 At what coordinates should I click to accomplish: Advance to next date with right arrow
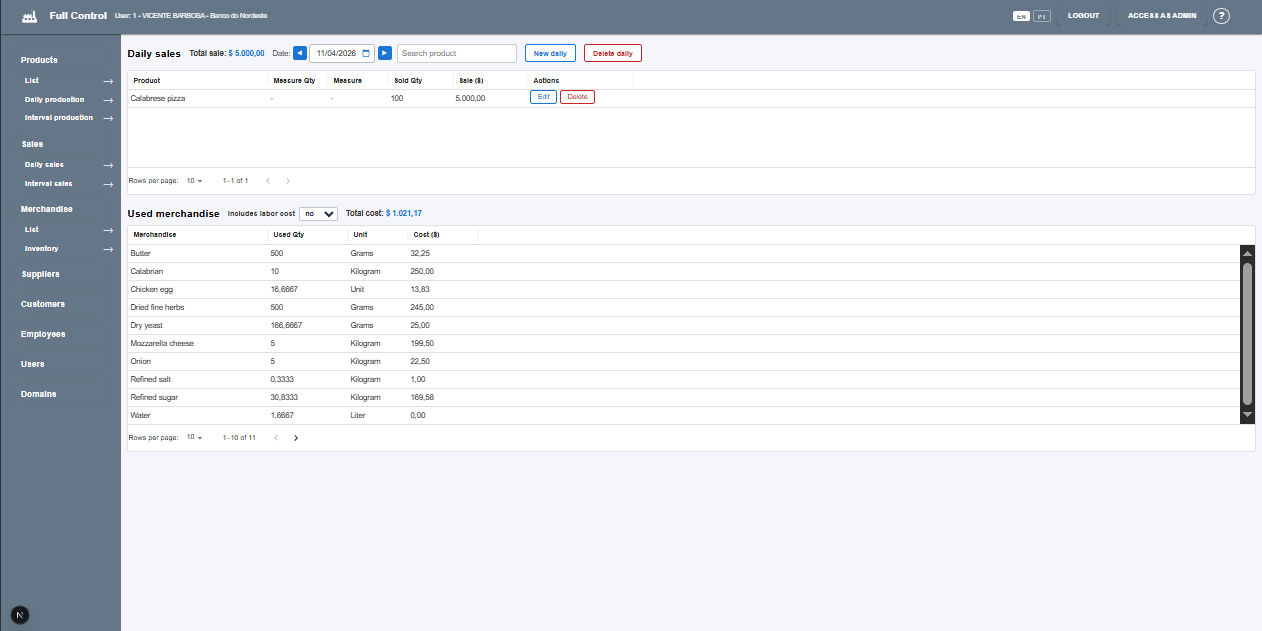(x=385, y=53)
